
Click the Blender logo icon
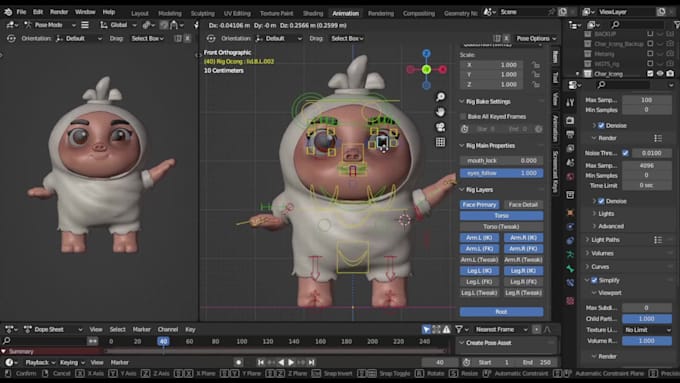[x=8, y=12]
